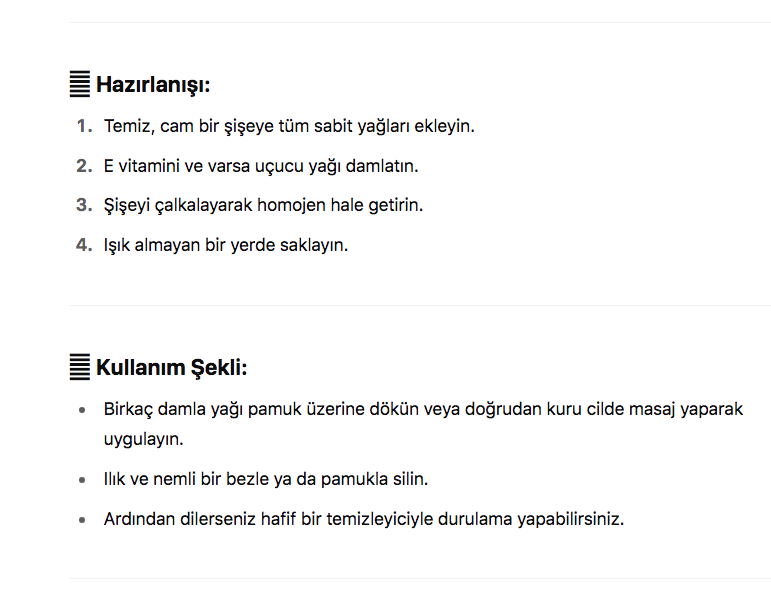
Task: Click the Hazırlanışı heading text
Action: click(153, 85)
